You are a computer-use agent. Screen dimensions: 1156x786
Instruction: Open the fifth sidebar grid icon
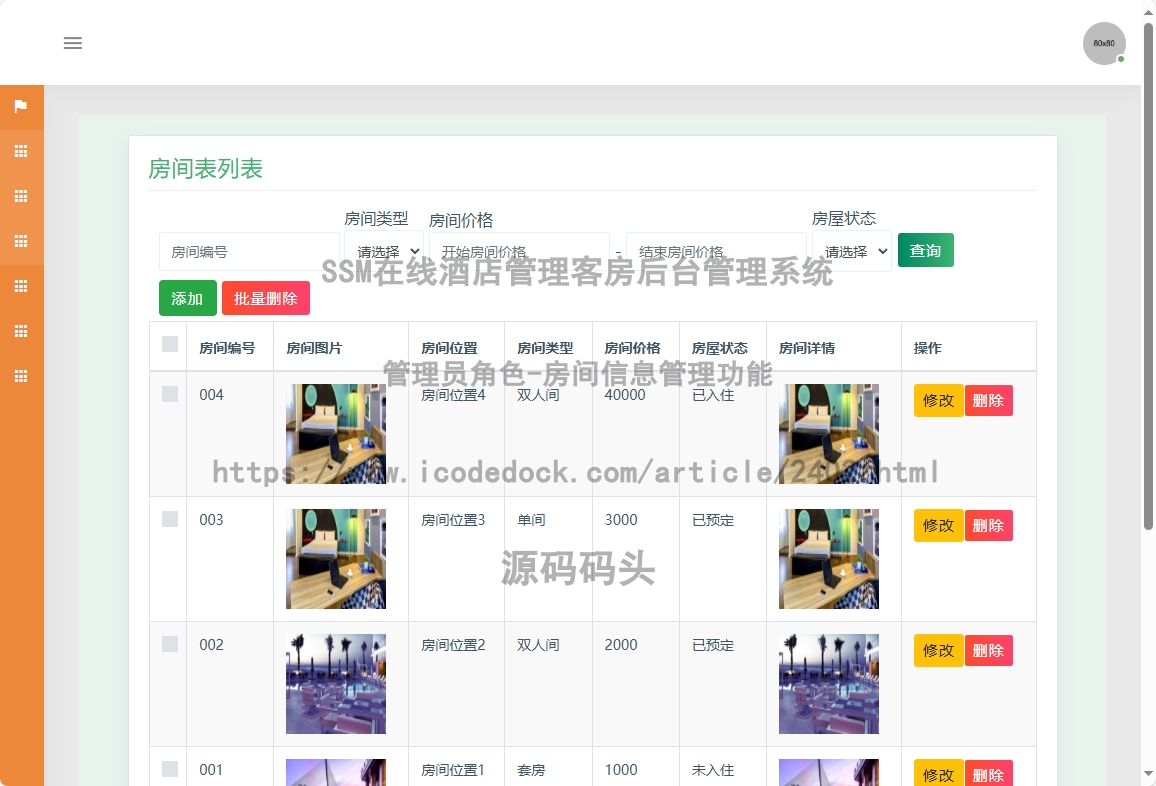coord(21,331)
